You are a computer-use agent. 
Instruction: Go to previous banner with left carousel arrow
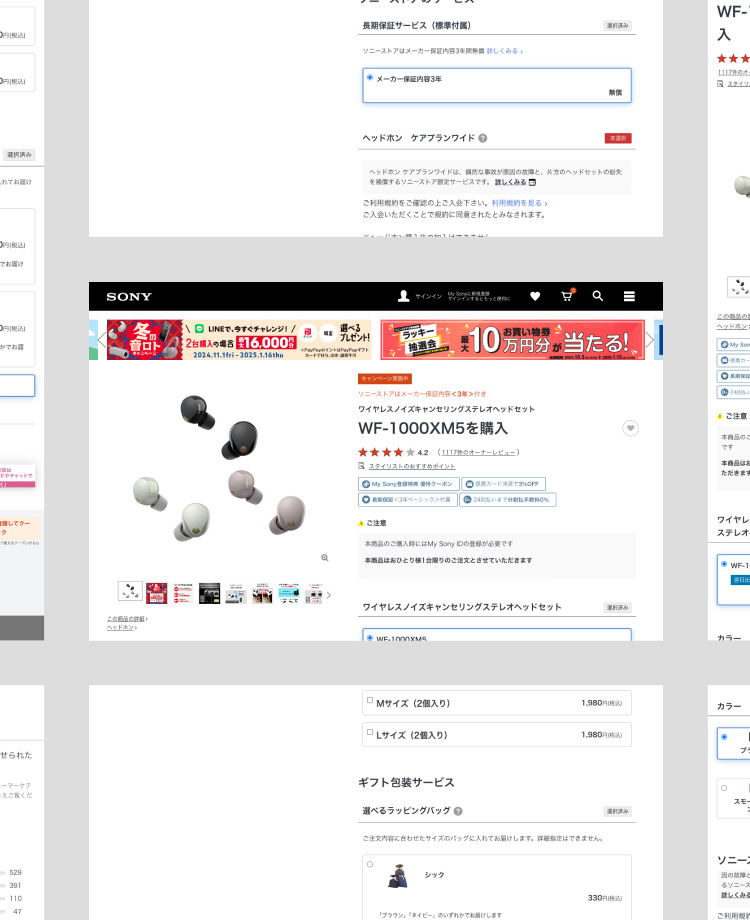pyautogui.click(x=101, y=340)
